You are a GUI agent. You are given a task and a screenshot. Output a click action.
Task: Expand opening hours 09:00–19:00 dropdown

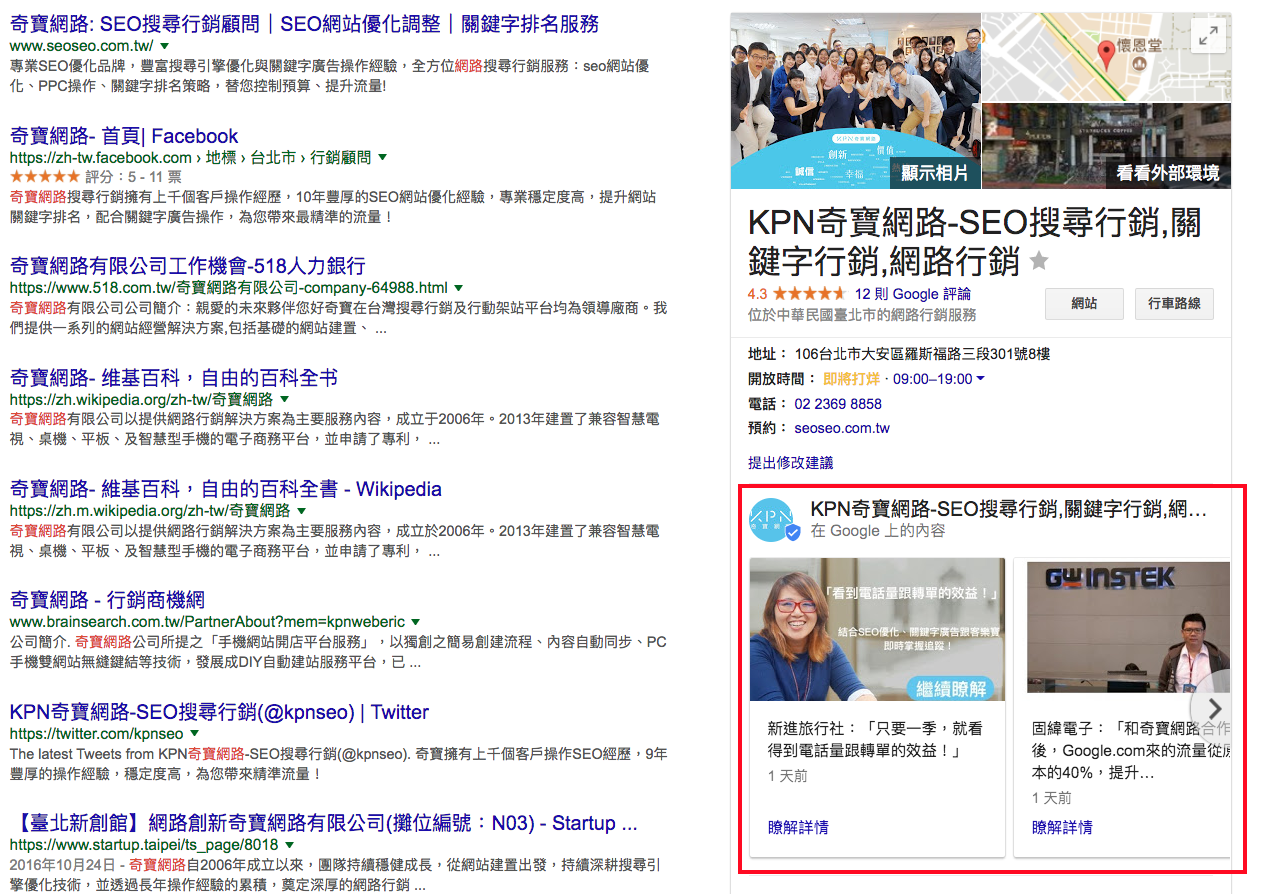[x=980, y=379]
